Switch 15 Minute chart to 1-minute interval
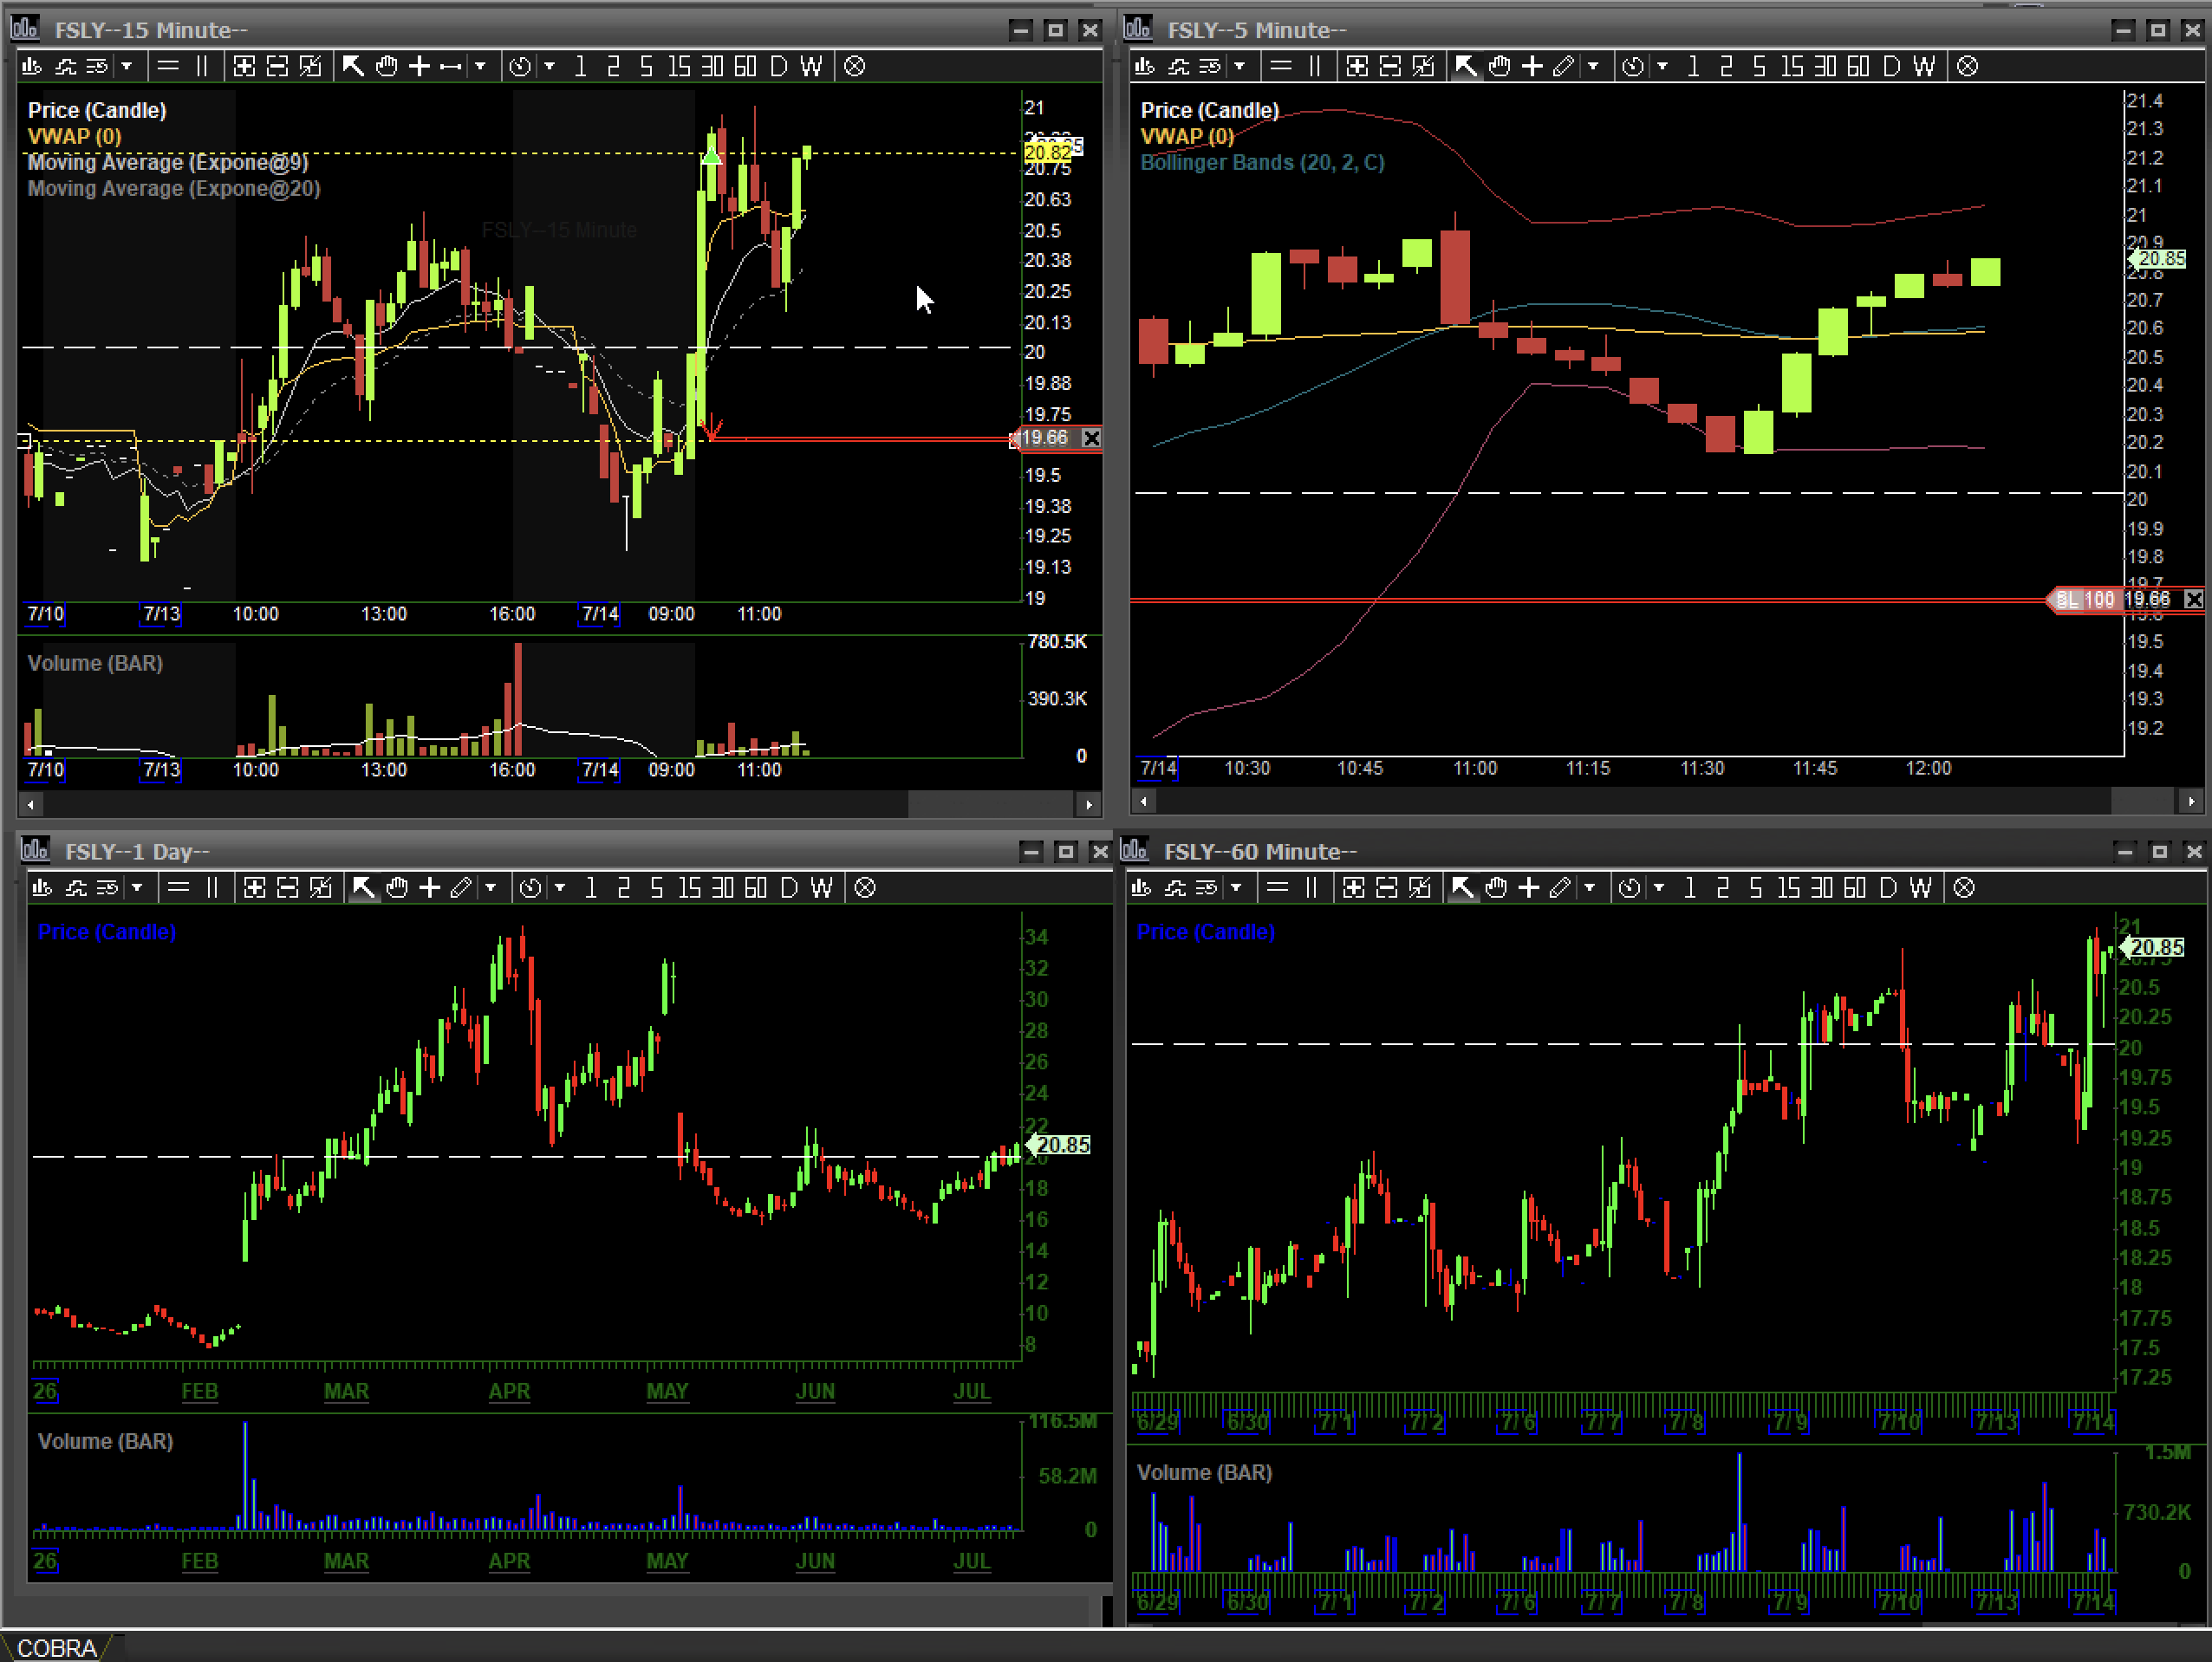Viewport: 2212px width, 1662px height. (581, 66)
